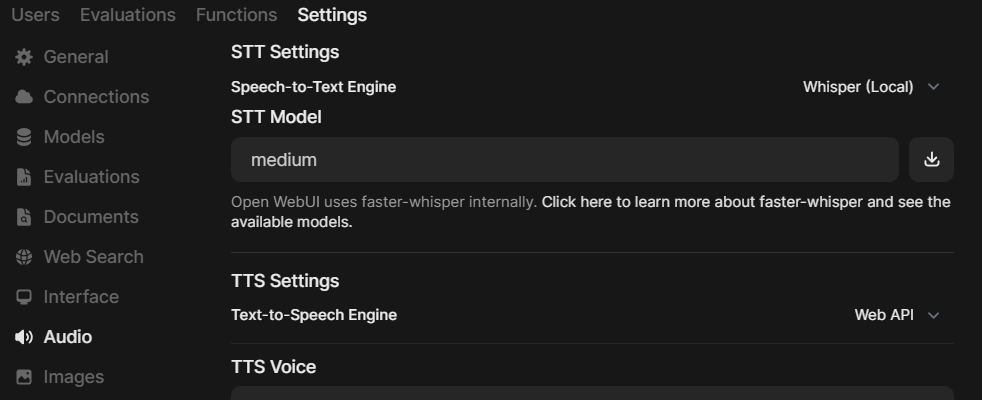Switch to the Functions tab

pyautogui.click(x=236, y=15)
